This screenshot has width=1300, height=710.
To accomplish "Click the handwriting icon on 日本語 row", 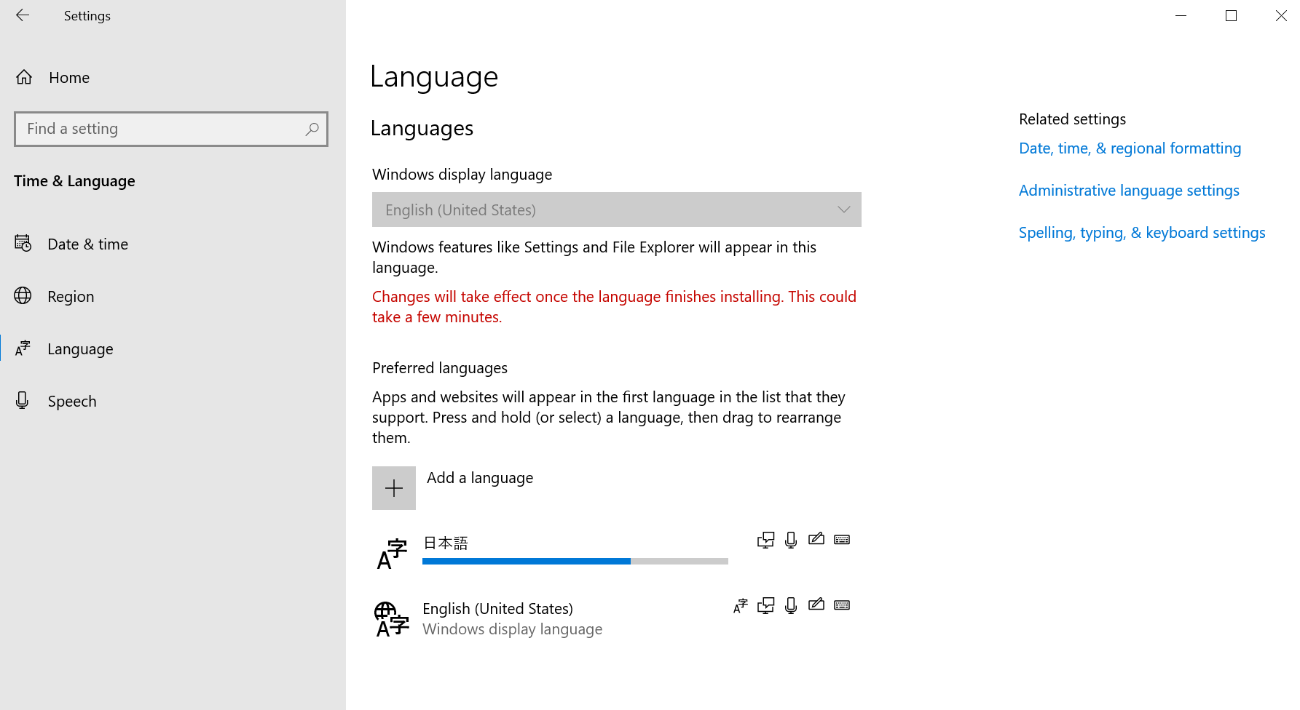I will click(816, 539).
